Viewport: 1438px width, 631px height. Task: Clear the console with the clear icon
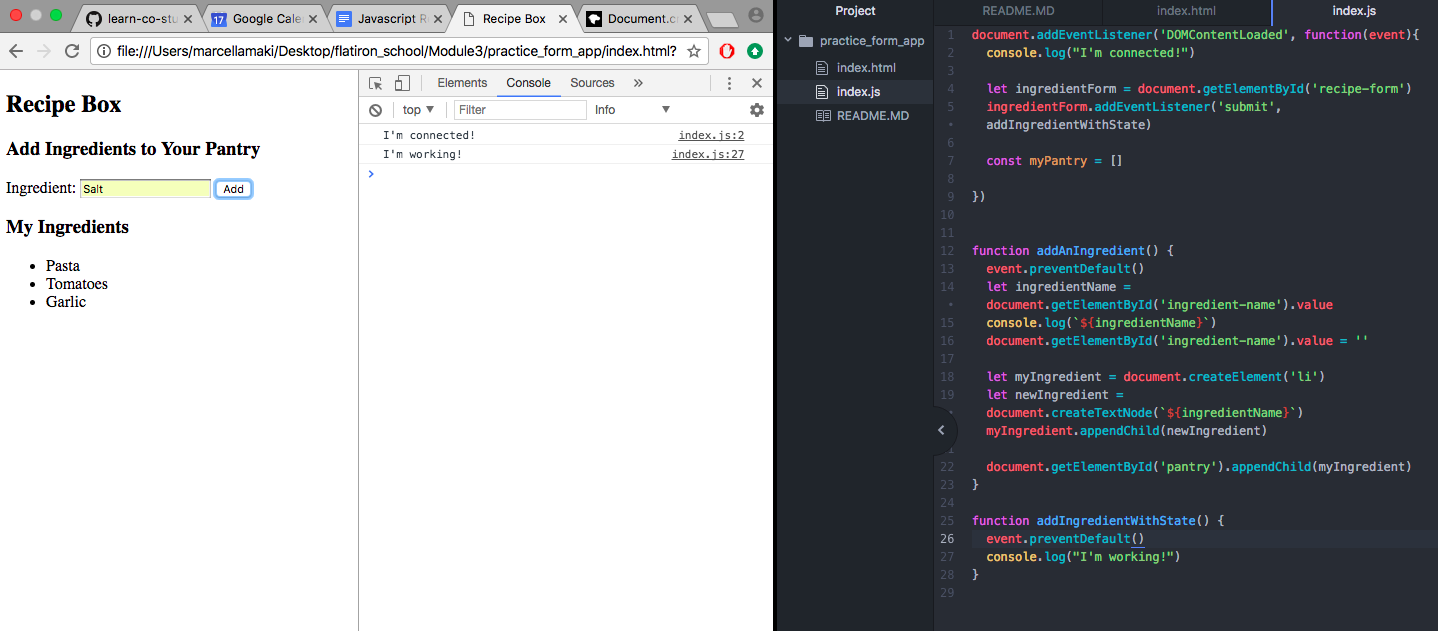point(375,110)
